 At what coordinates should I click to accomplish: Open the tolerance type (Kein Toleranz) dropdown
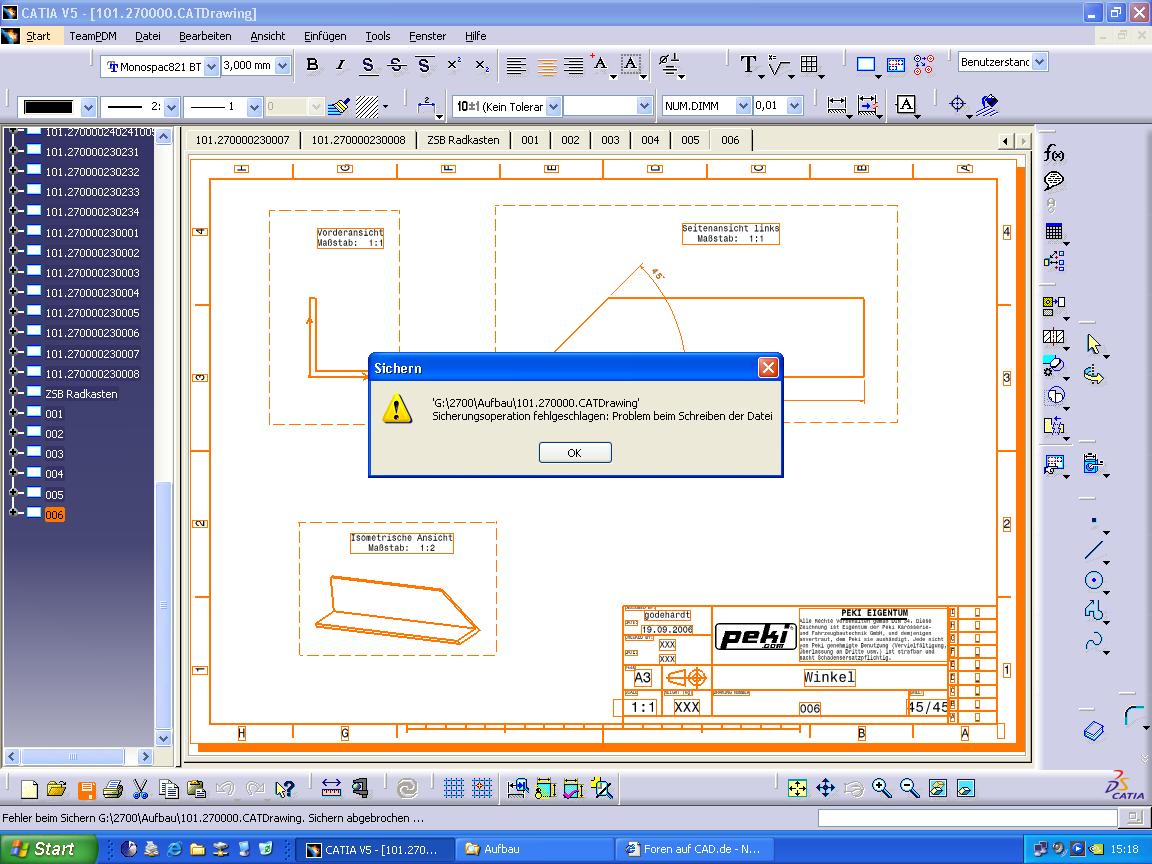(x=553, y=107)
